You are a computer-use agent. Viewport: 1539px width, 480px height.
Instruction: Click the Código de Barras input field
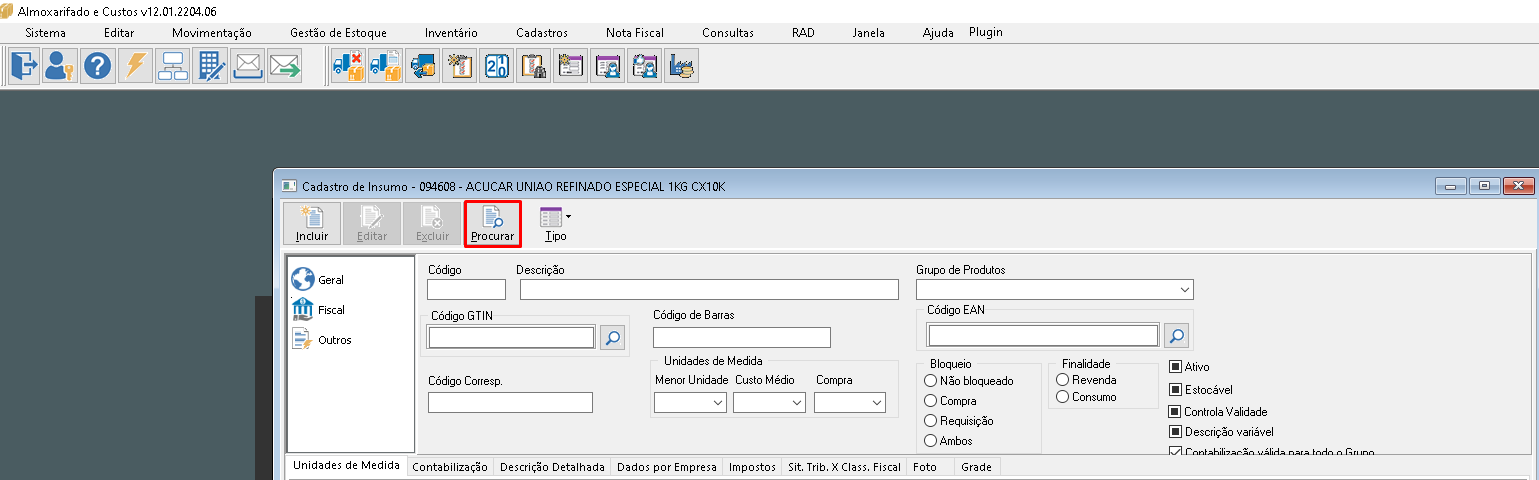click(742, 337)
